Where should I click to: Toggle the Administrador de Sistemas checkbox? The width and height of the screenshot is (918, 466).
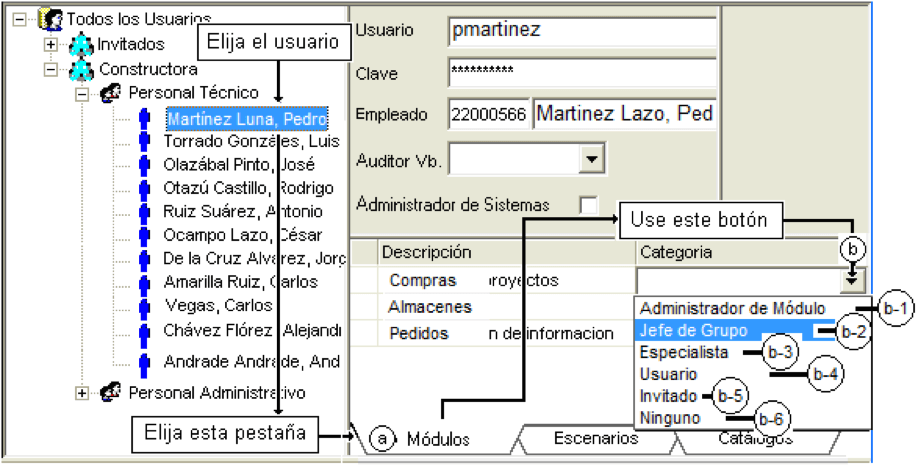(x=588, y=205)
